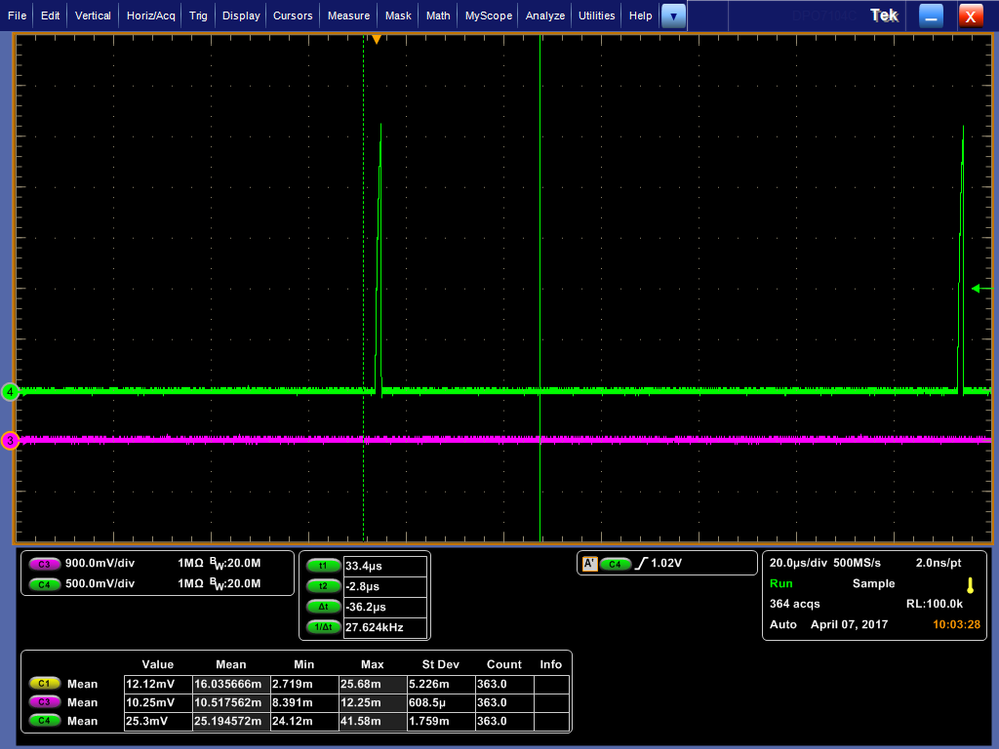This screenshot has height=749, width=999.
Task: Click the A trigger type indicator
Action: tap(589, 564)
